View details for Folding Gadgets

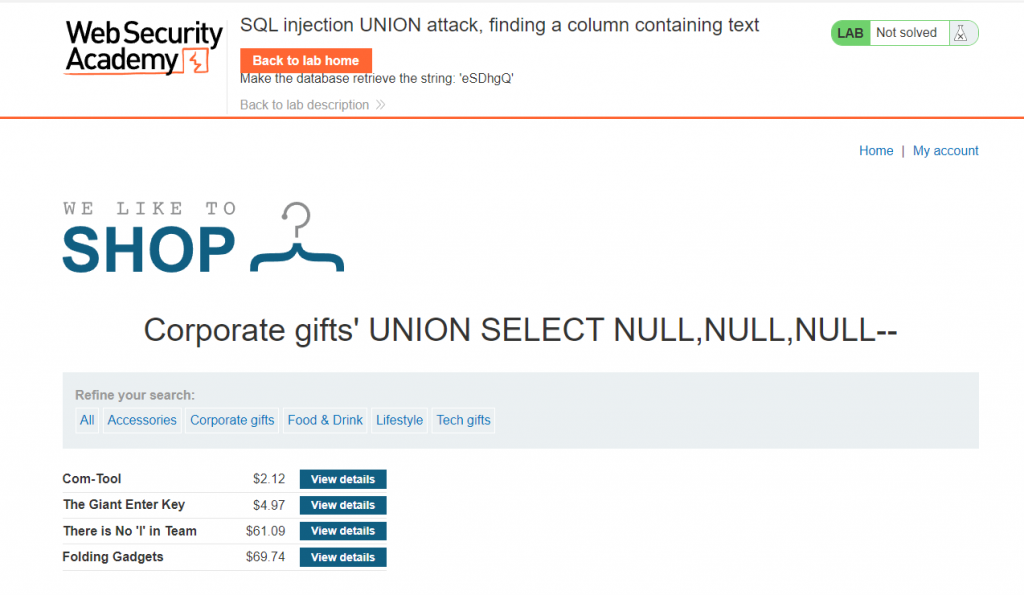[342, 557]
